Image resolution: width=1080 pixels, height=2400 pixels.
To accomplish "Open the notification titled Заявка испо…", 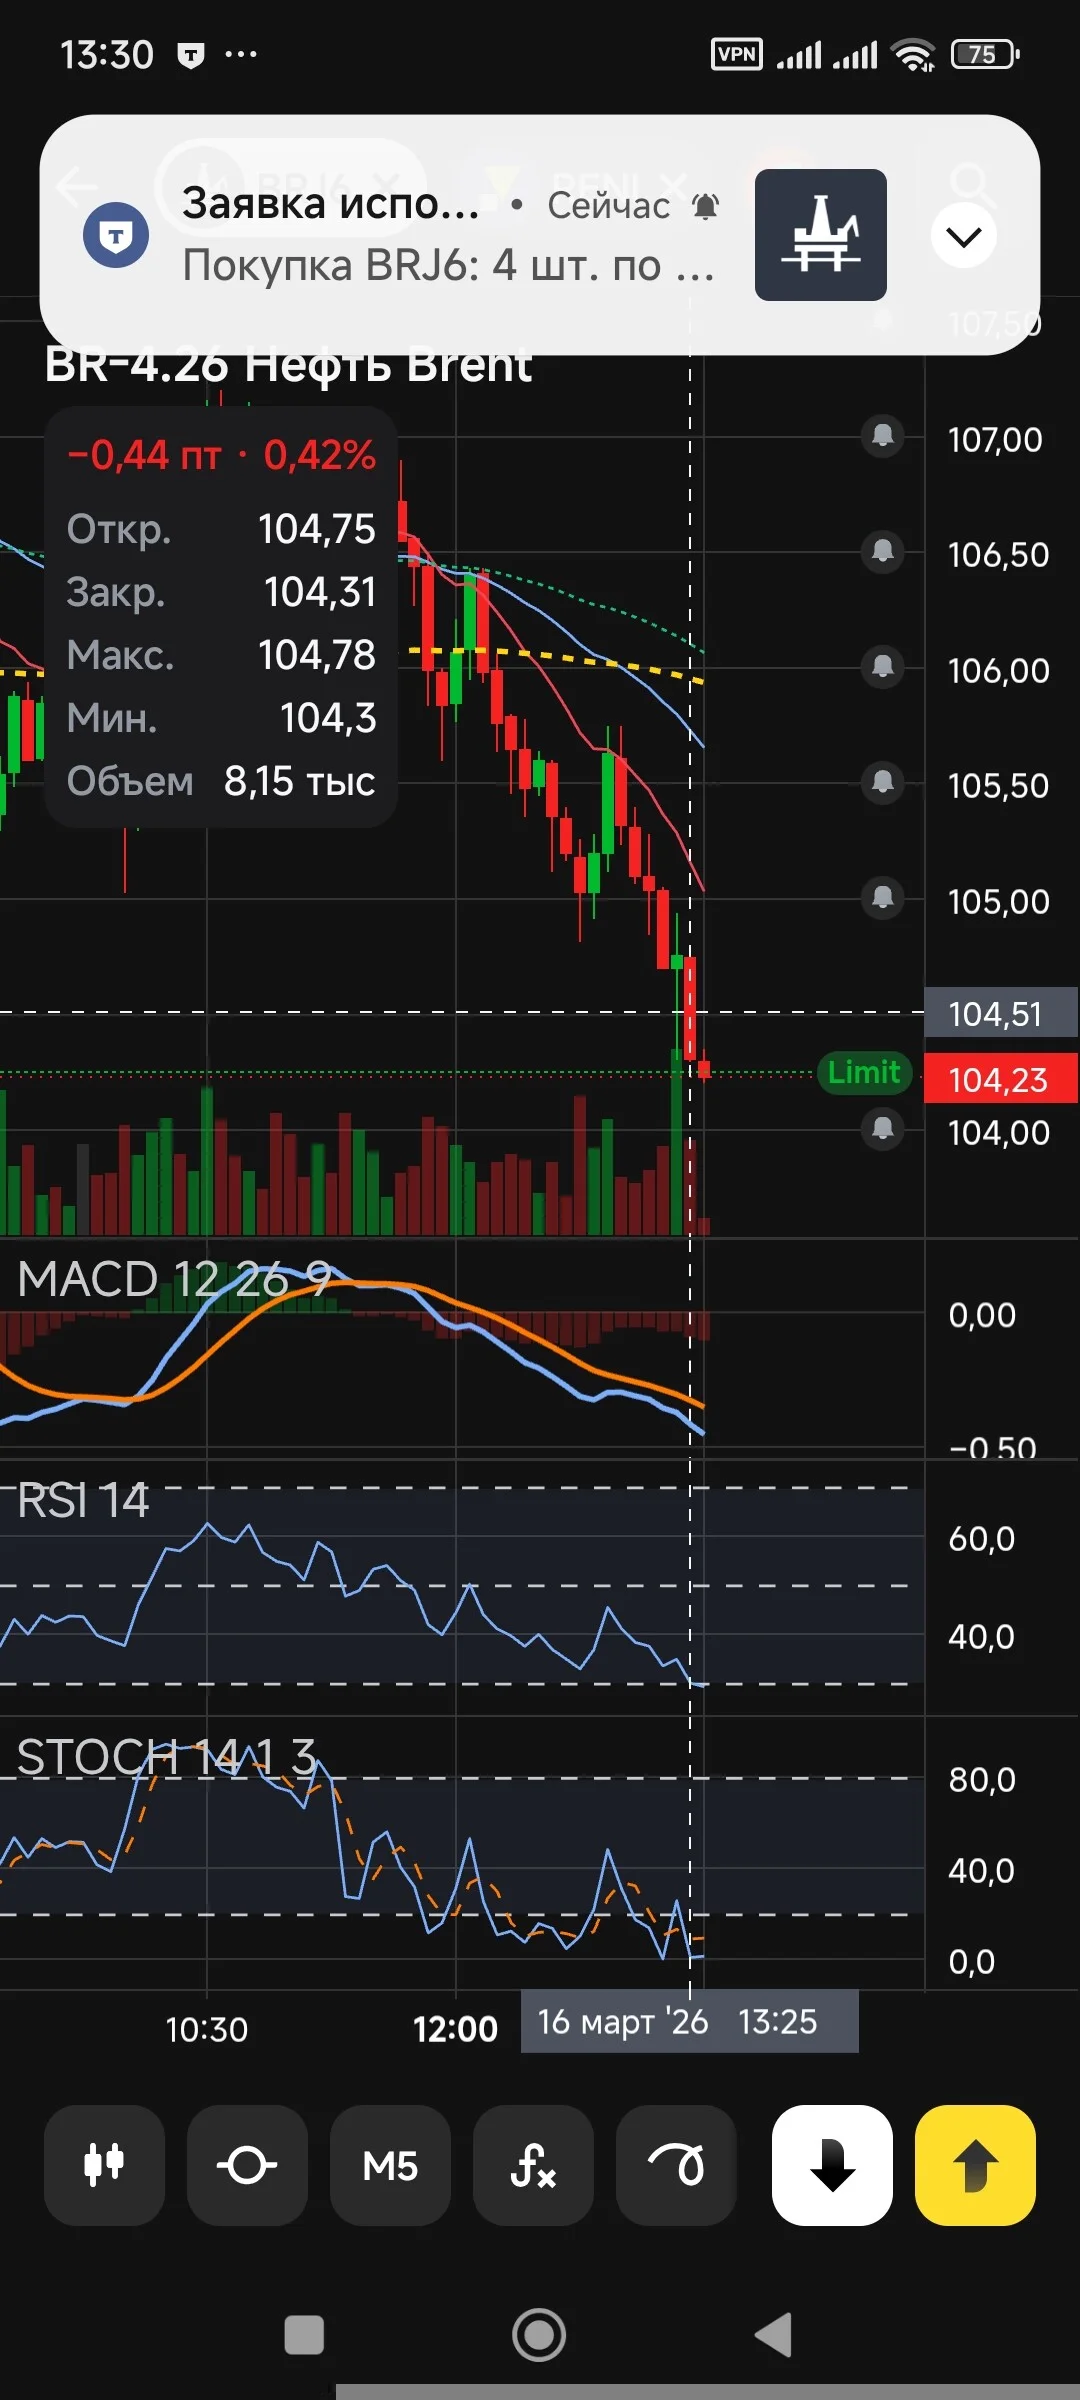I will point(330,203).
